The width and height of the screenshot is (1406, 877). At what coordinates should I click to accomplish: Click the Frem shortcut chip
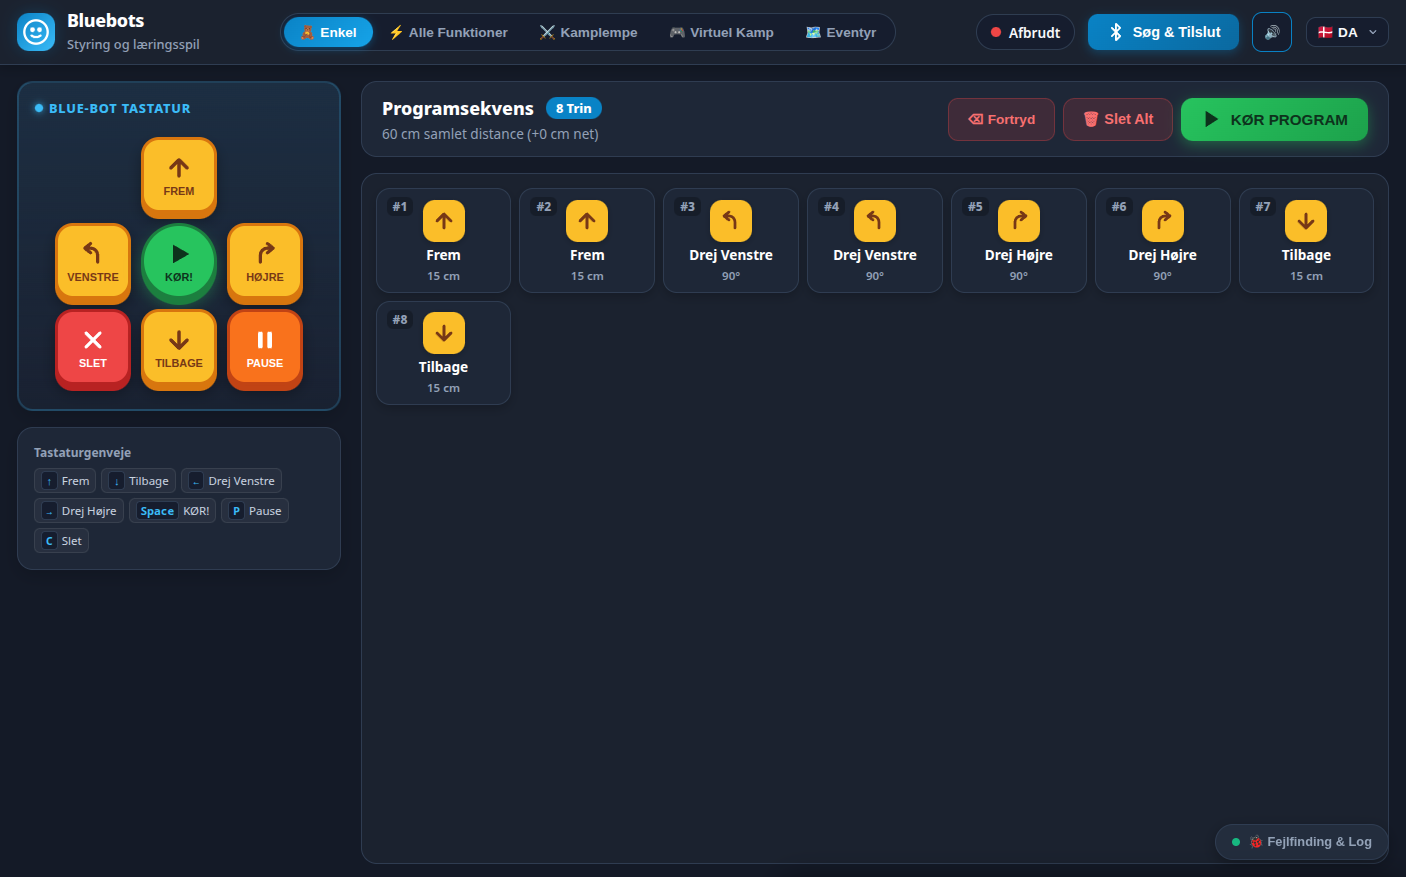tap(65, 481)
